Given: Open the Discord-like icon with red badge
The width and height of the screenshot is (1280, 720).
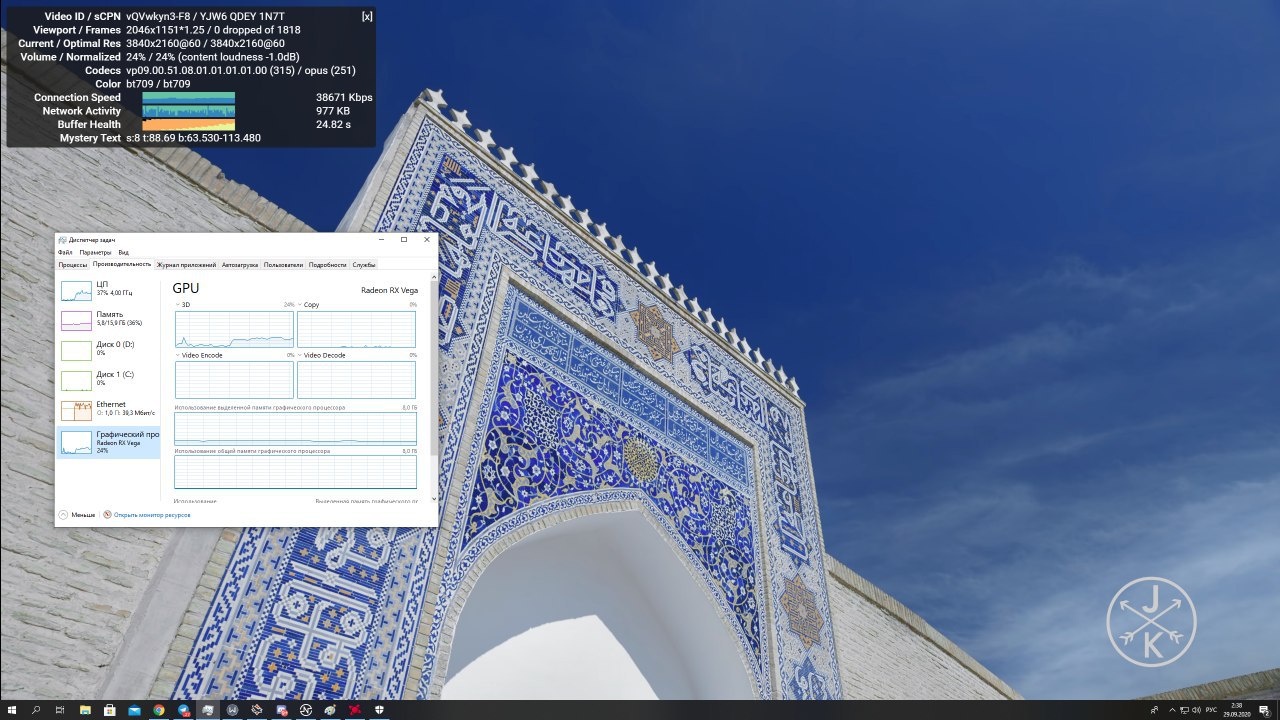Looking at the screenshot, I should pos(281,710).
